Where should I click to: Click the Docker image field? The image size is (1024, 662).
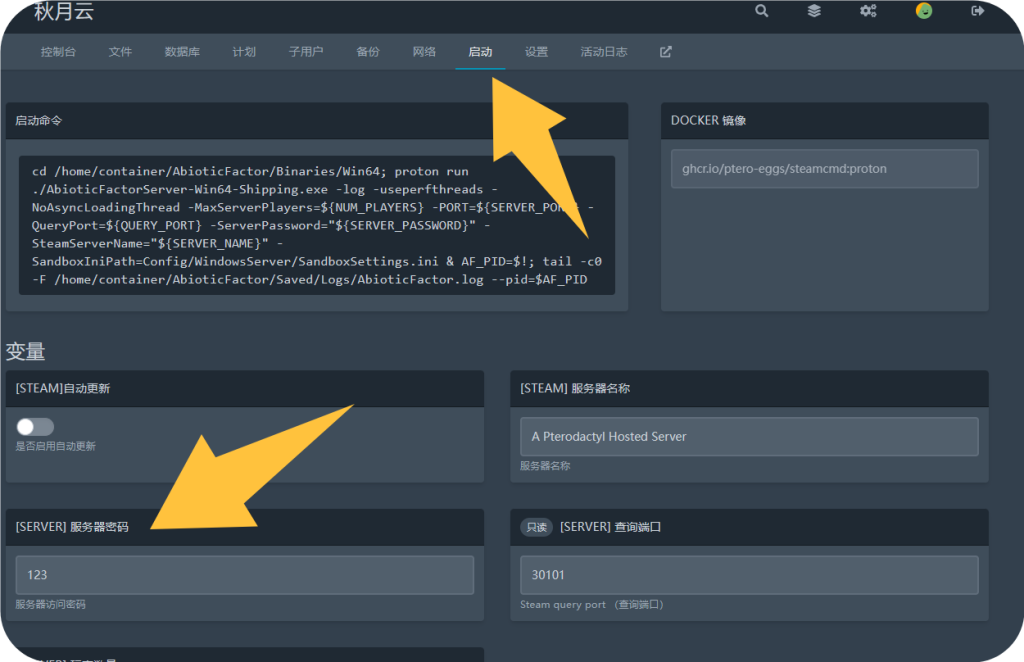824,169
